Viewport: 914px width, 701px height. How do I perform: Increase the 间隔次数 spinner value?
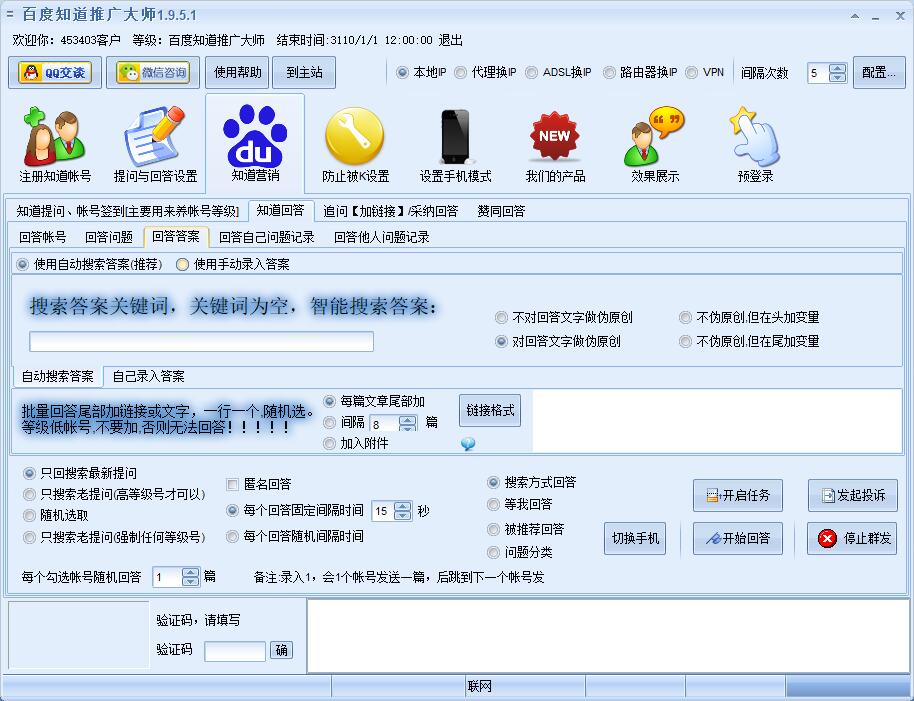coord(838,68)
